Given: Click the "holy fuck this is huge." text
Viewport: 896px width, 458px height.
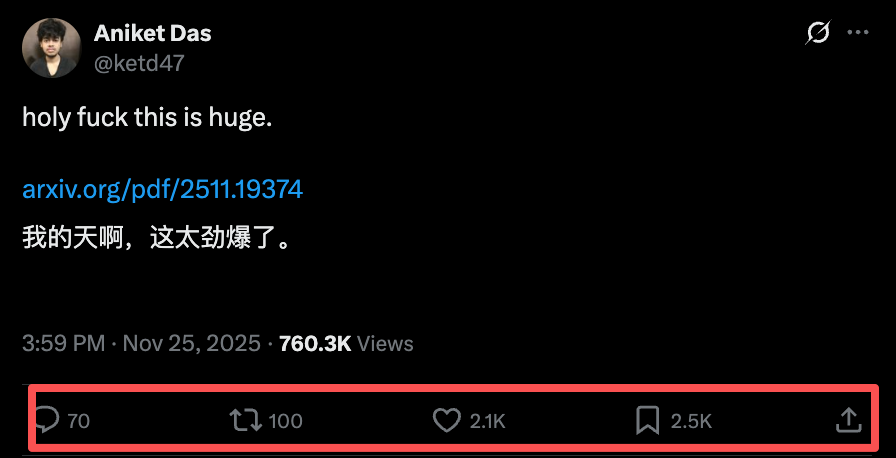Looking at the screenshot, I should click(x=147, y=117).
